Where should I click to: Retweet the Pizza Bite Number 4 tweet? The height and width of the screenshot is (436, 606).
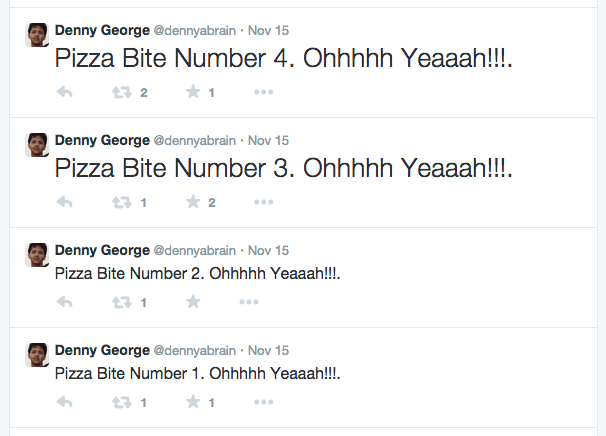click(122, 93)
